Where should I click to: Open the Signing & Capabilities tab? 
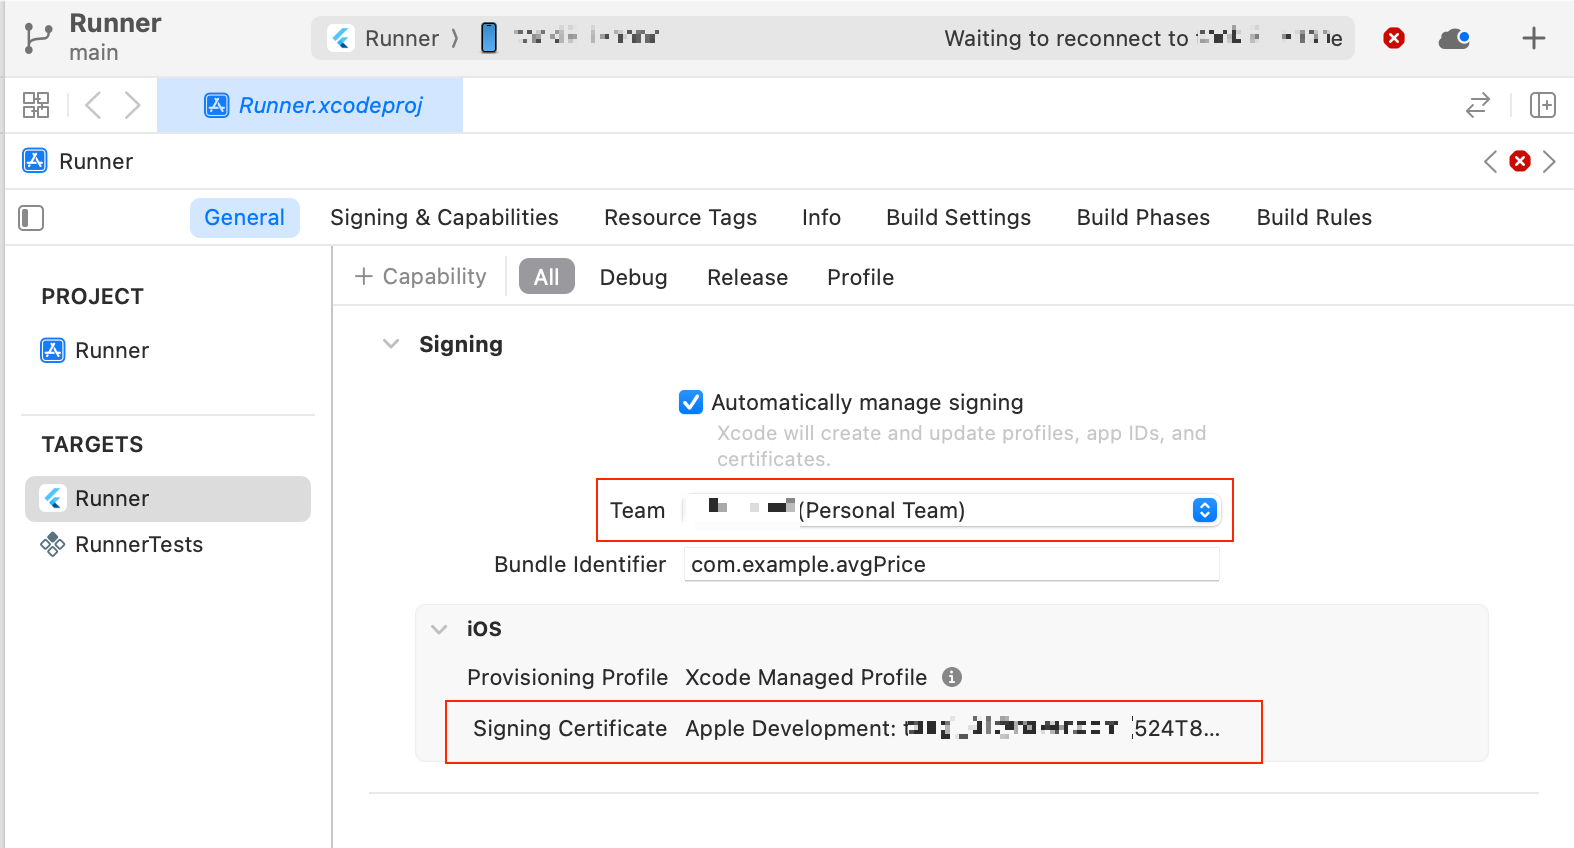click(444, 218)
